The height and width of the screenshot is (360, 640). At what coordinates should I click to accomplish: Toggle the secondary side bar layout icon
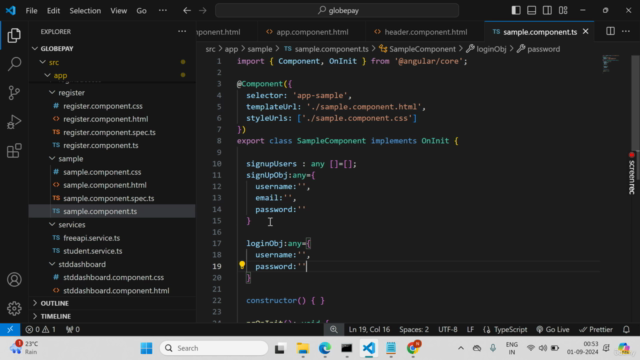pyautogui.click(x=547, y=10)
